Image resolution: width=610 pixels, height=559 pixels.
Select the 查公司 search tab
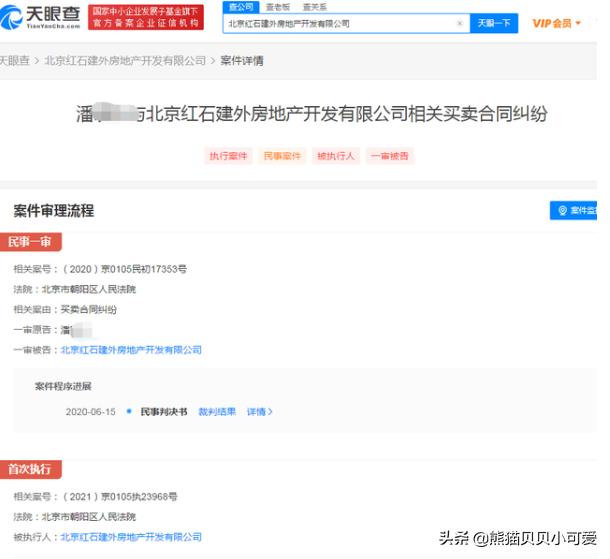[241, 7]
